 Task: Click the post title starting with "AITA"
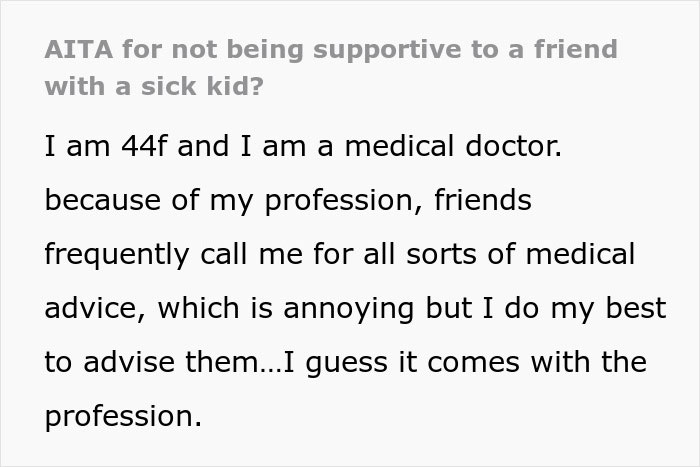(x=330, y=49)
